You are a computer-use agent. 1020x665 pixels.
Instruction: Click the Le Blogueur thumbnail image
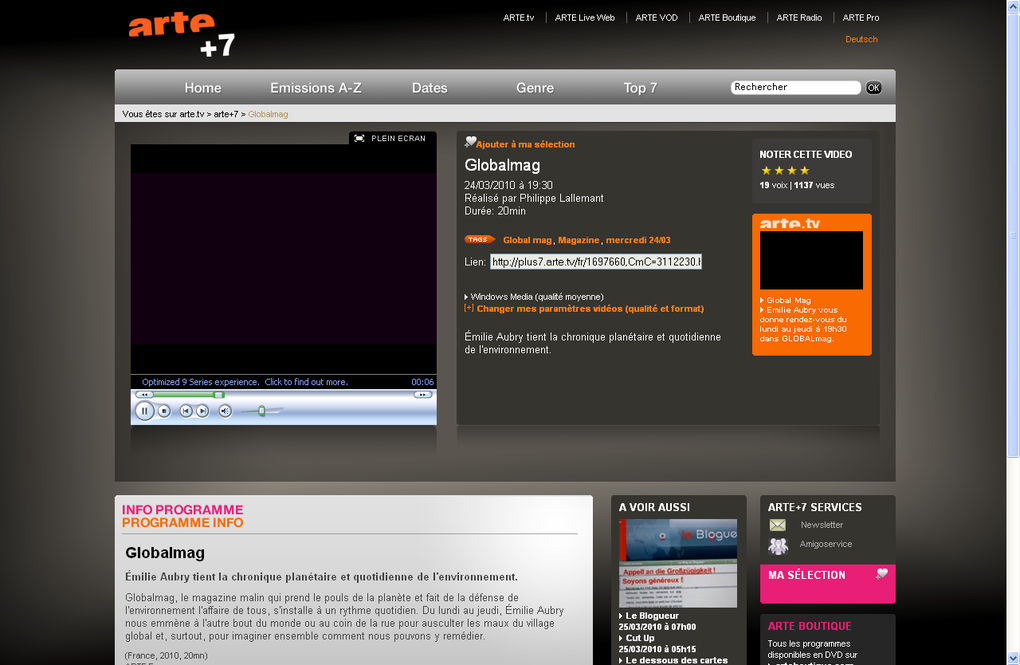click(678, 563)
